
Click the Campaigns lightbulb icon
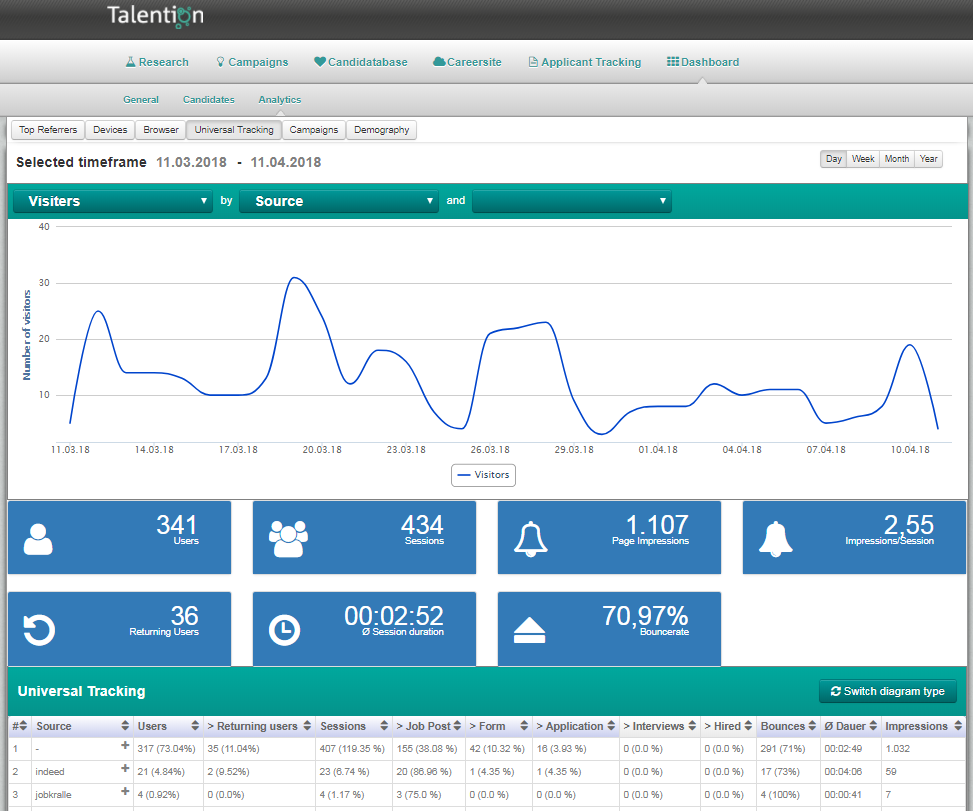point(220,62)
